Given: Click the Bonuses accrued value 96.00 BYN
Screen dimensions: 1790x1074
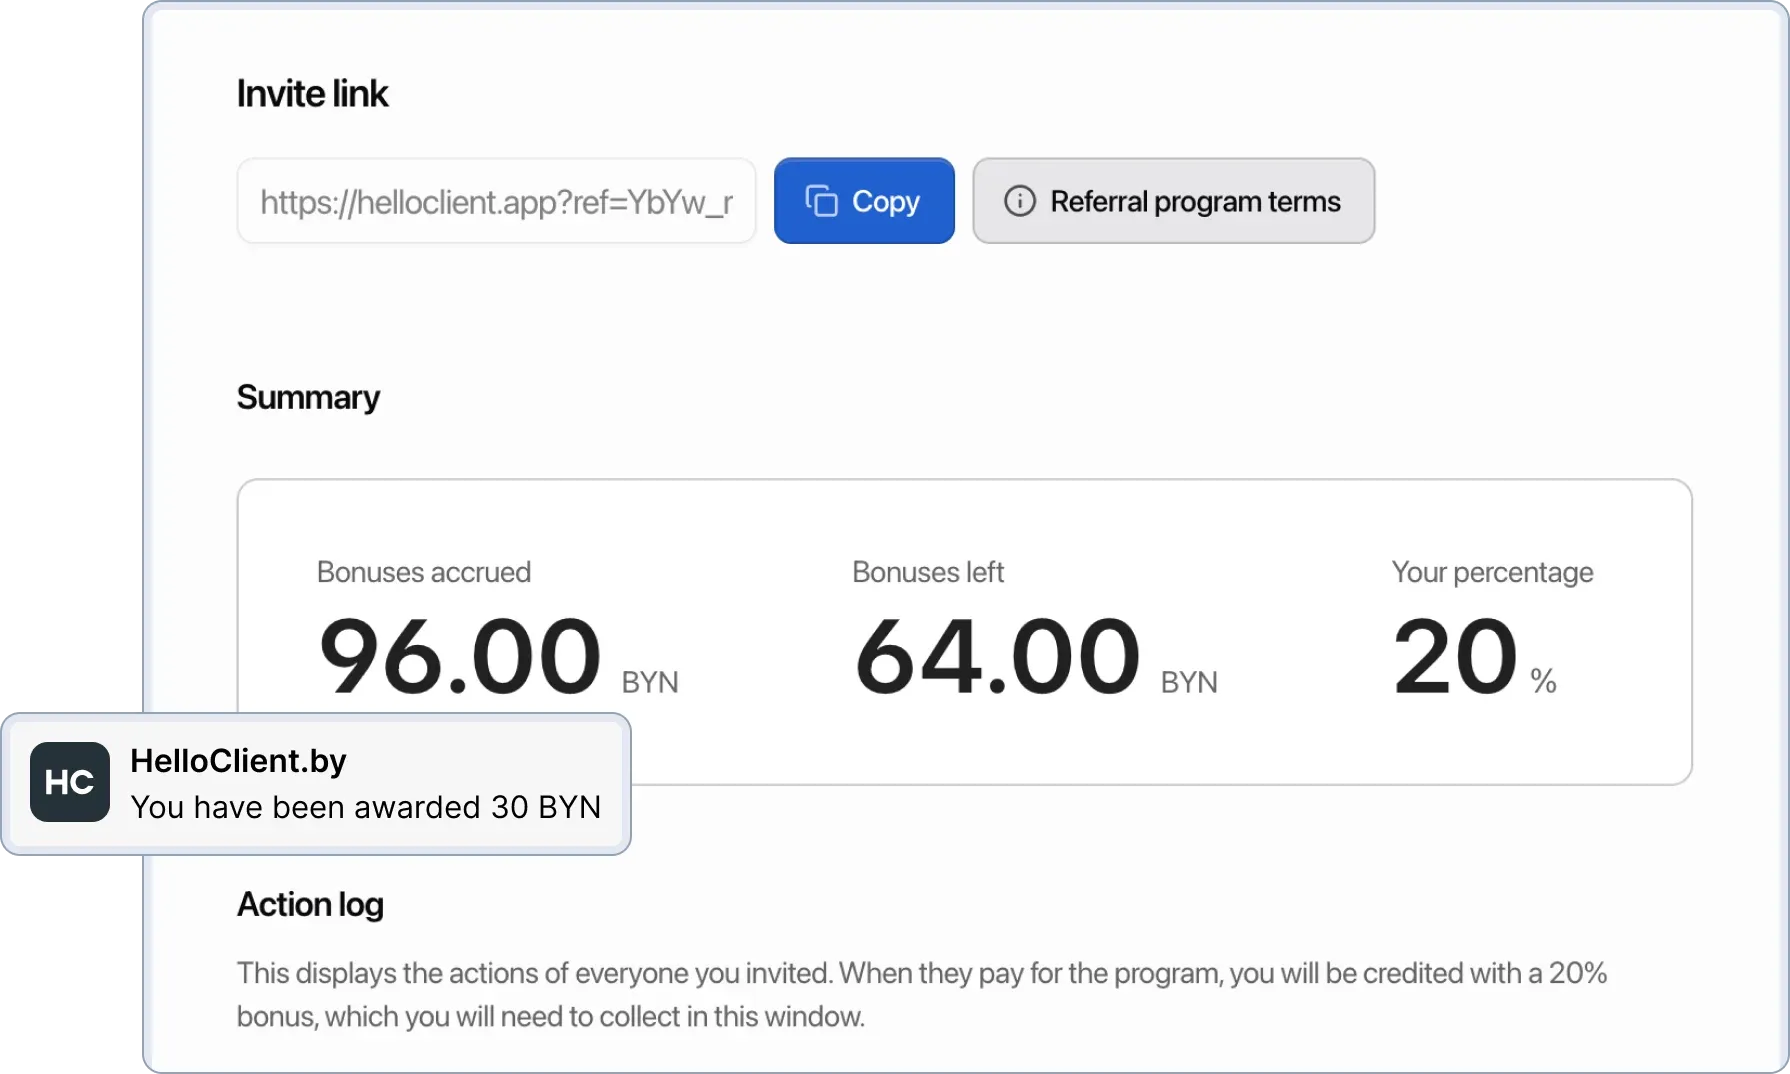Looking at the screenshot, I should [460, 655].
